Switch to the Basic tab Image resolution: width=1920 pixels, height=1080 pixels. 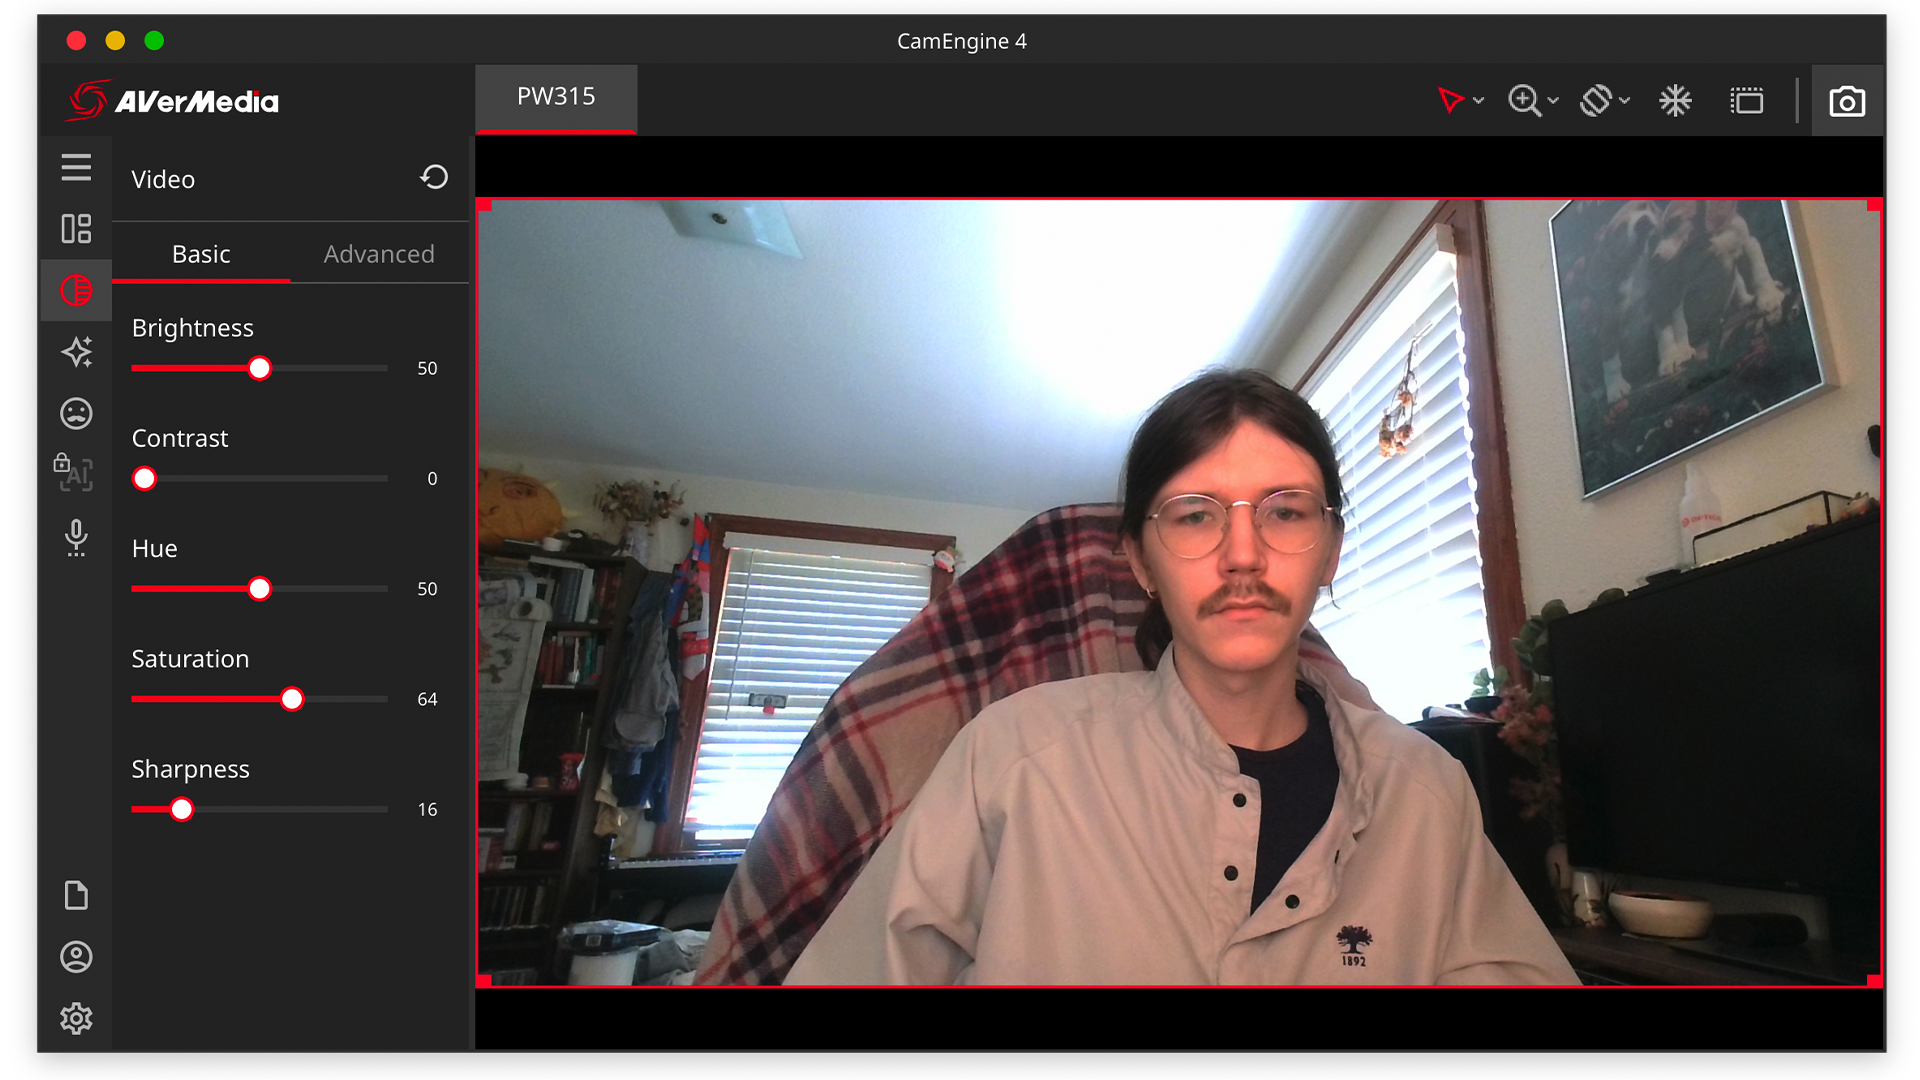[201, 254]
